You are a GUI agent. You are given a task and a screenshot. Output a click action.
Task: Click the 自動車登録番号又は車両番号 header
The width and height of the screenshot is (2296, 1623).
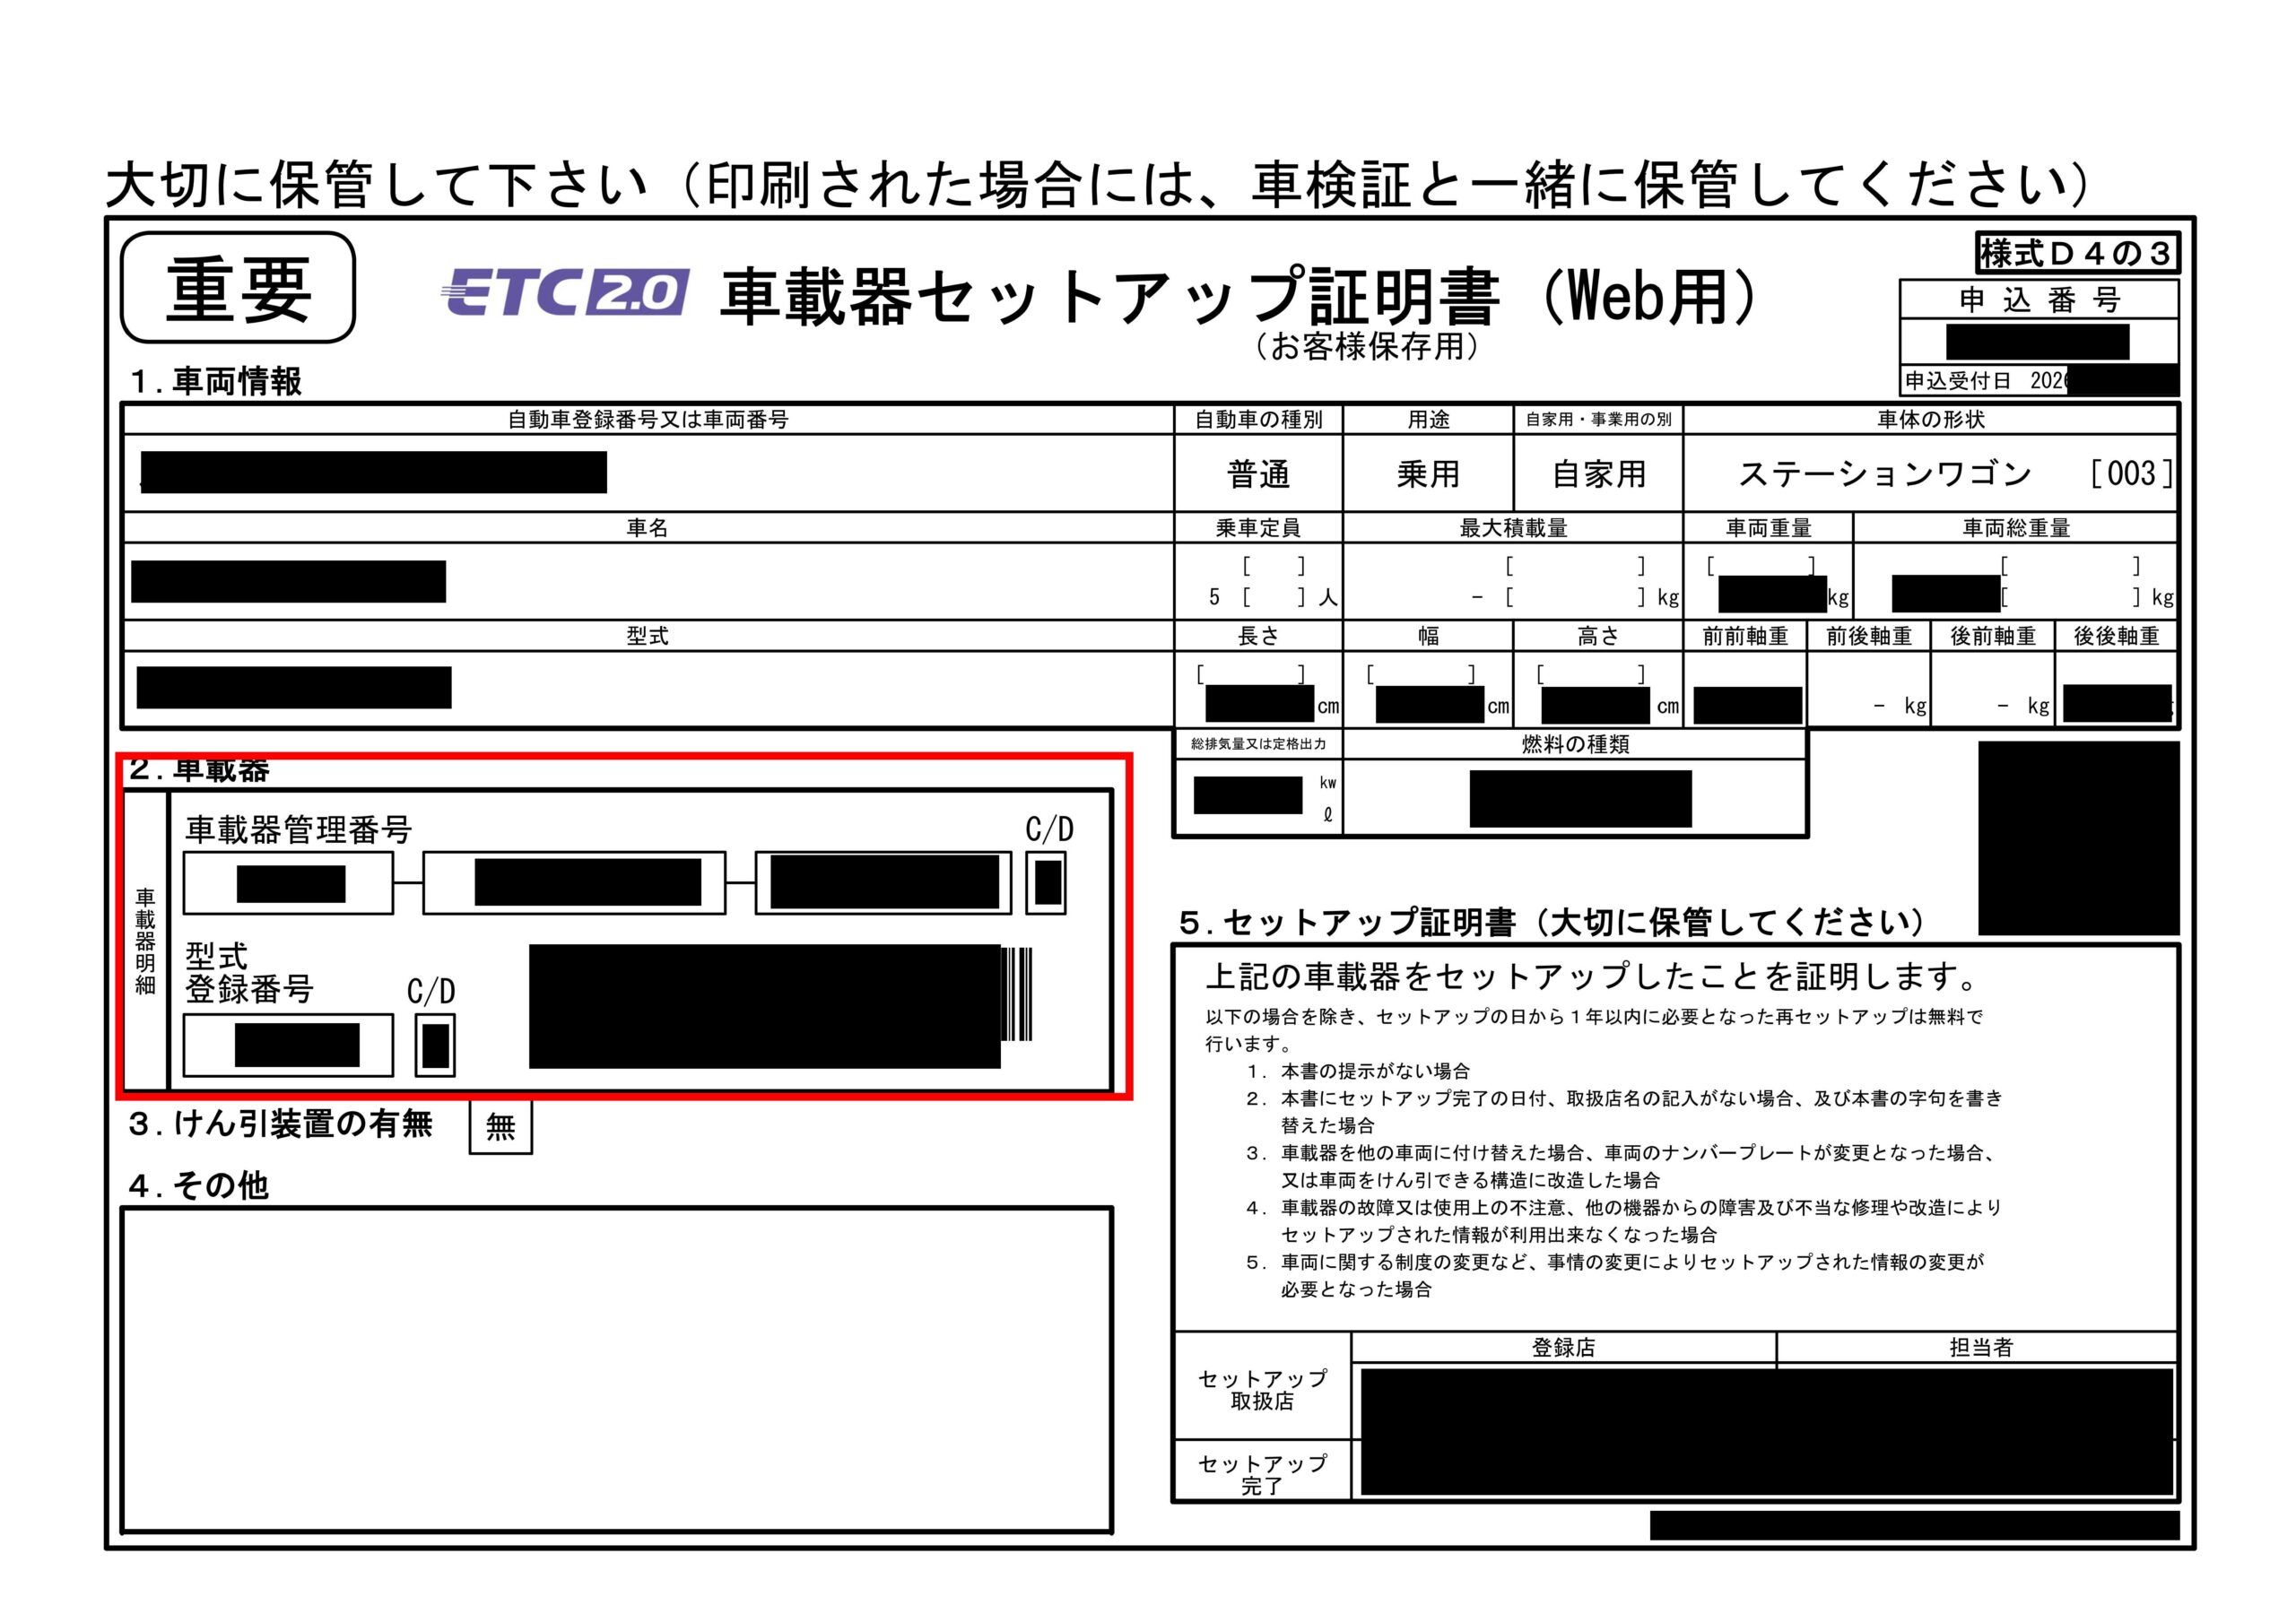click(648, 420)
